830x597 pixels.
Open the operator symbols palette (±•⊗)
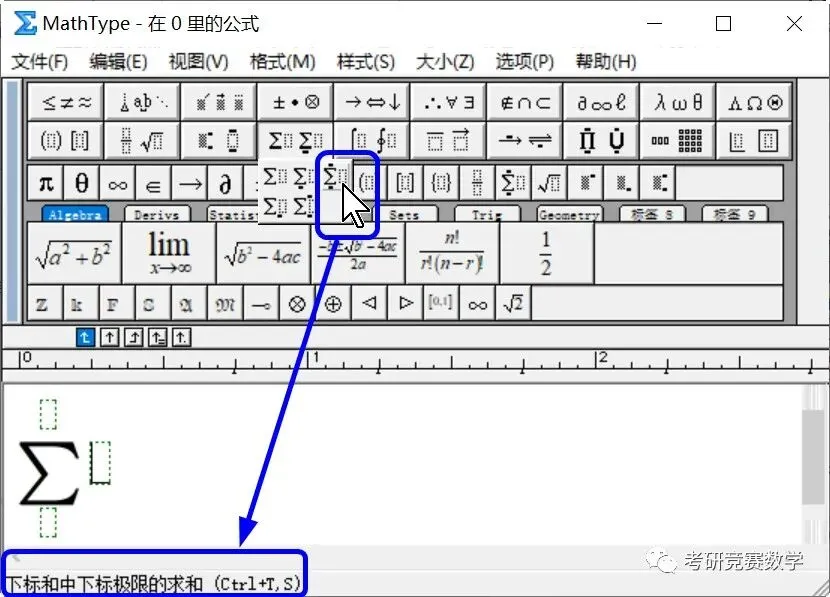295,102
